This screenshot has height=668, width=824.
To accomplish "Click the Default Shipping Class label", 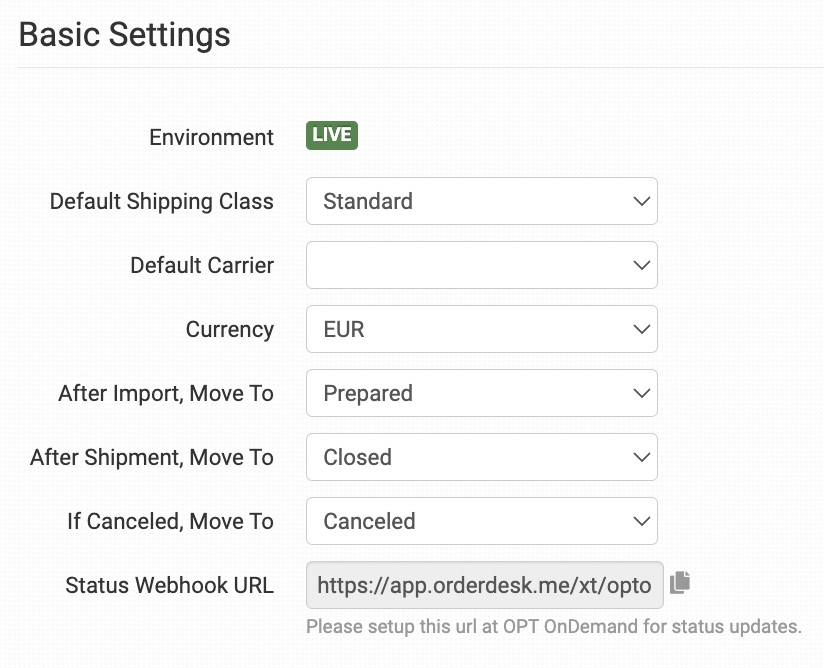I will tap(162, 201).
